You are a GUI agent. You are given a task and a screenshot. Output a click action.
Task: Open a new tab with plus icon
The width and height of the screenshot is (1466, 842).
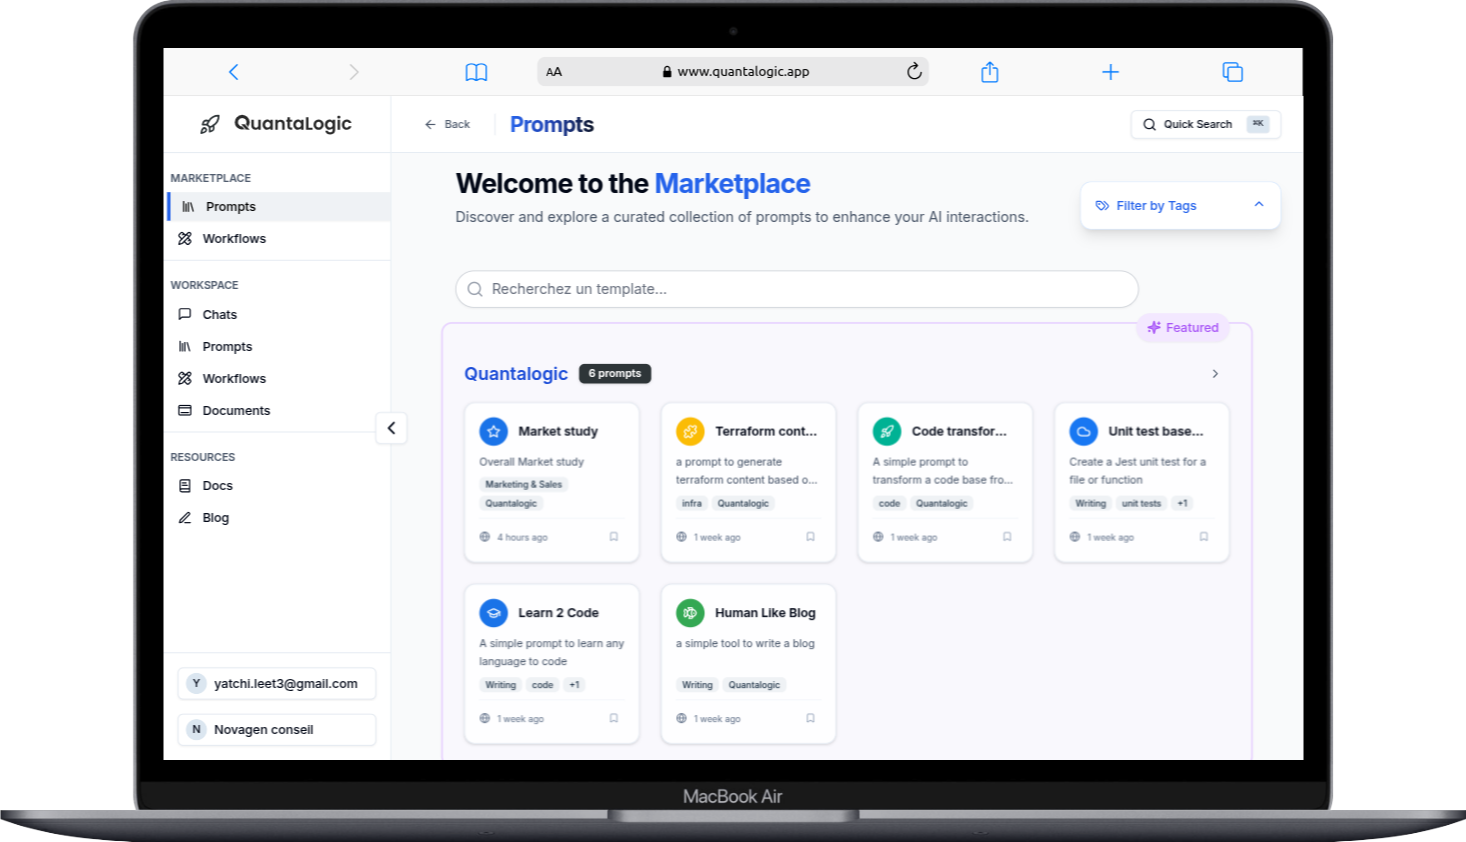[1110, 72]
